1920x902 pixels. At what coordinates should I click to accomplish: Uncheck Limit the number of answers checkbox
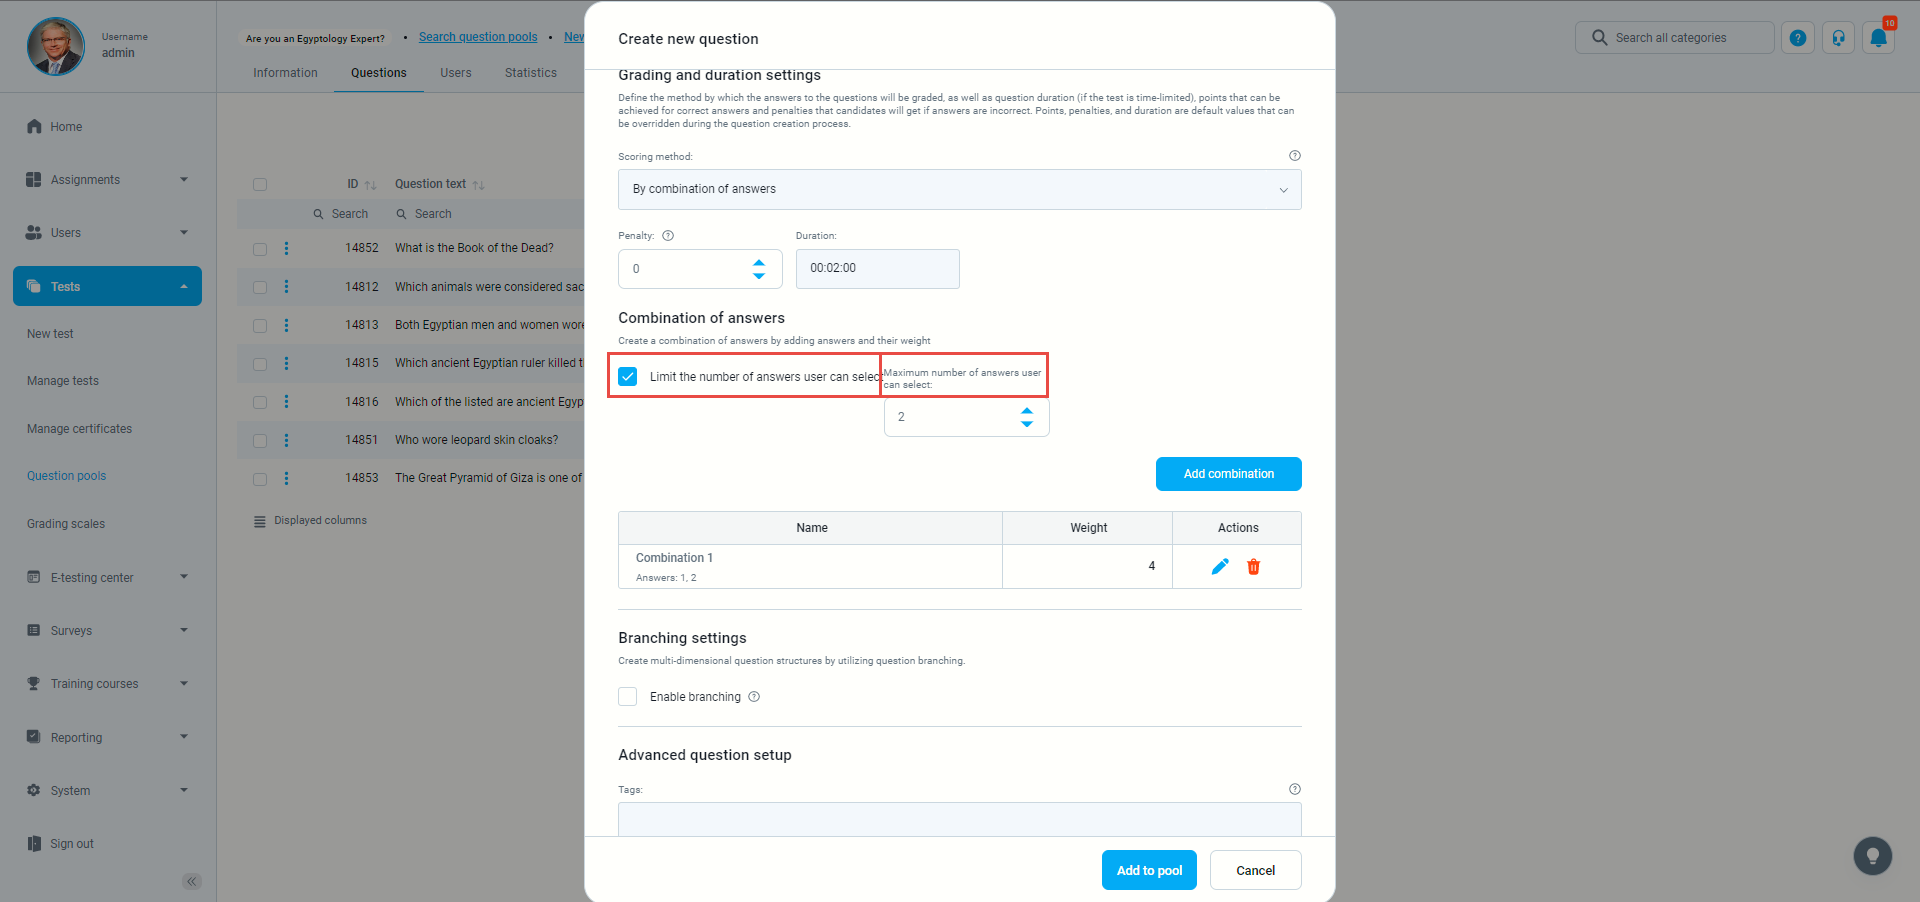628,376
